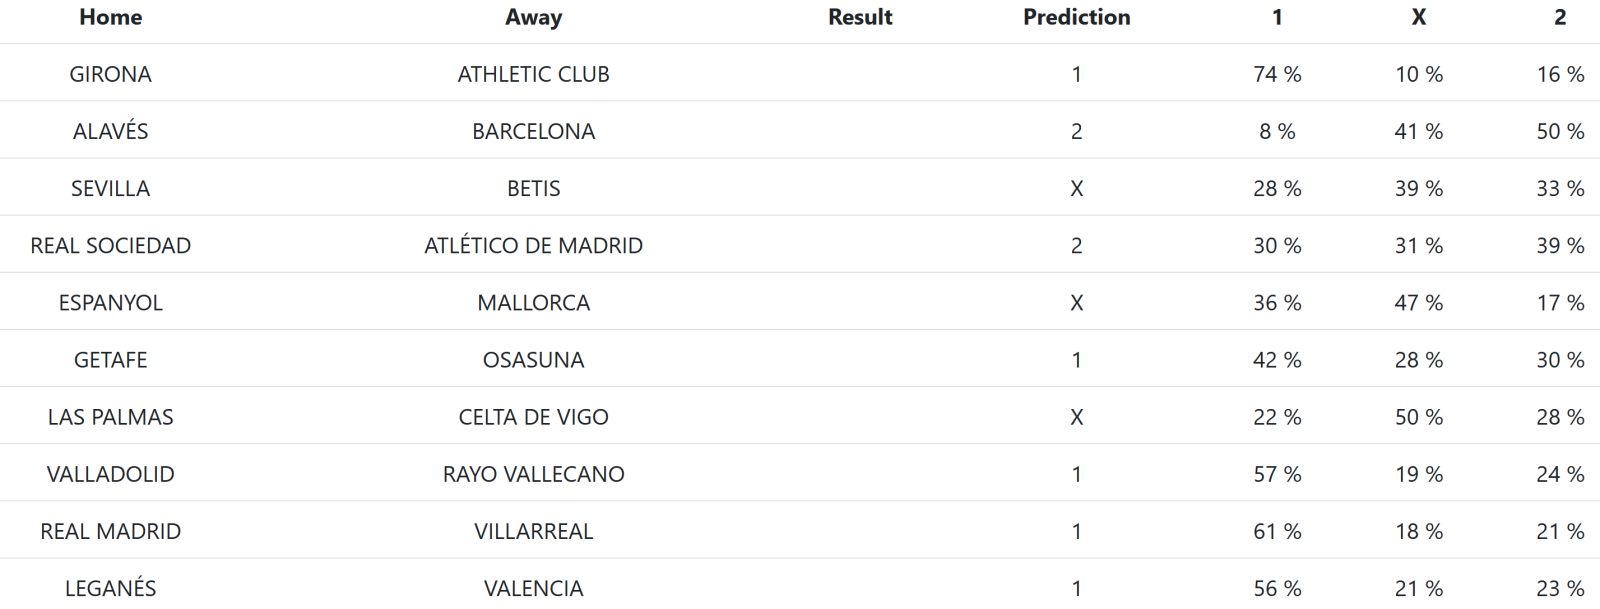
Task: Click BARCELONA in the Away column
Action: [x=533, y=131]
